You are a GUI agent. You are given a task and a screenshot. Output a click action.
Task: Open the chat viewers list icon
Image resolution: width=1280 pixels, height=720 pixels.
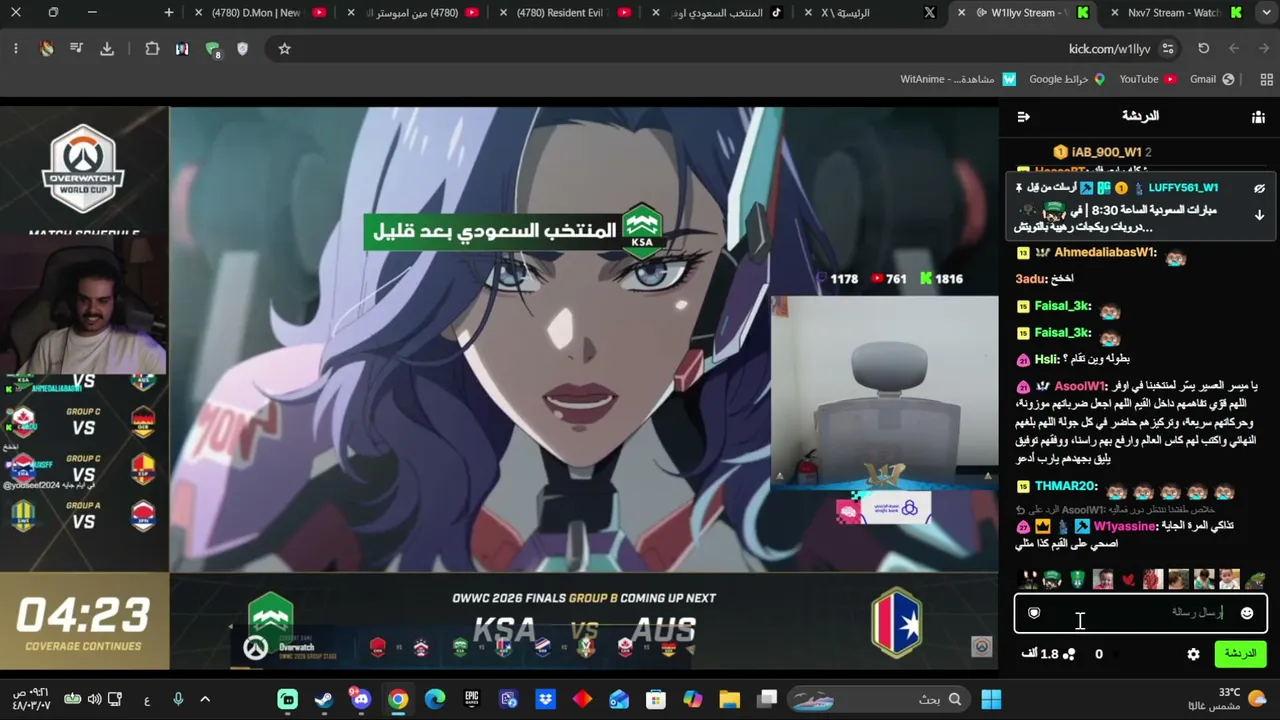tap(1258, 117)
